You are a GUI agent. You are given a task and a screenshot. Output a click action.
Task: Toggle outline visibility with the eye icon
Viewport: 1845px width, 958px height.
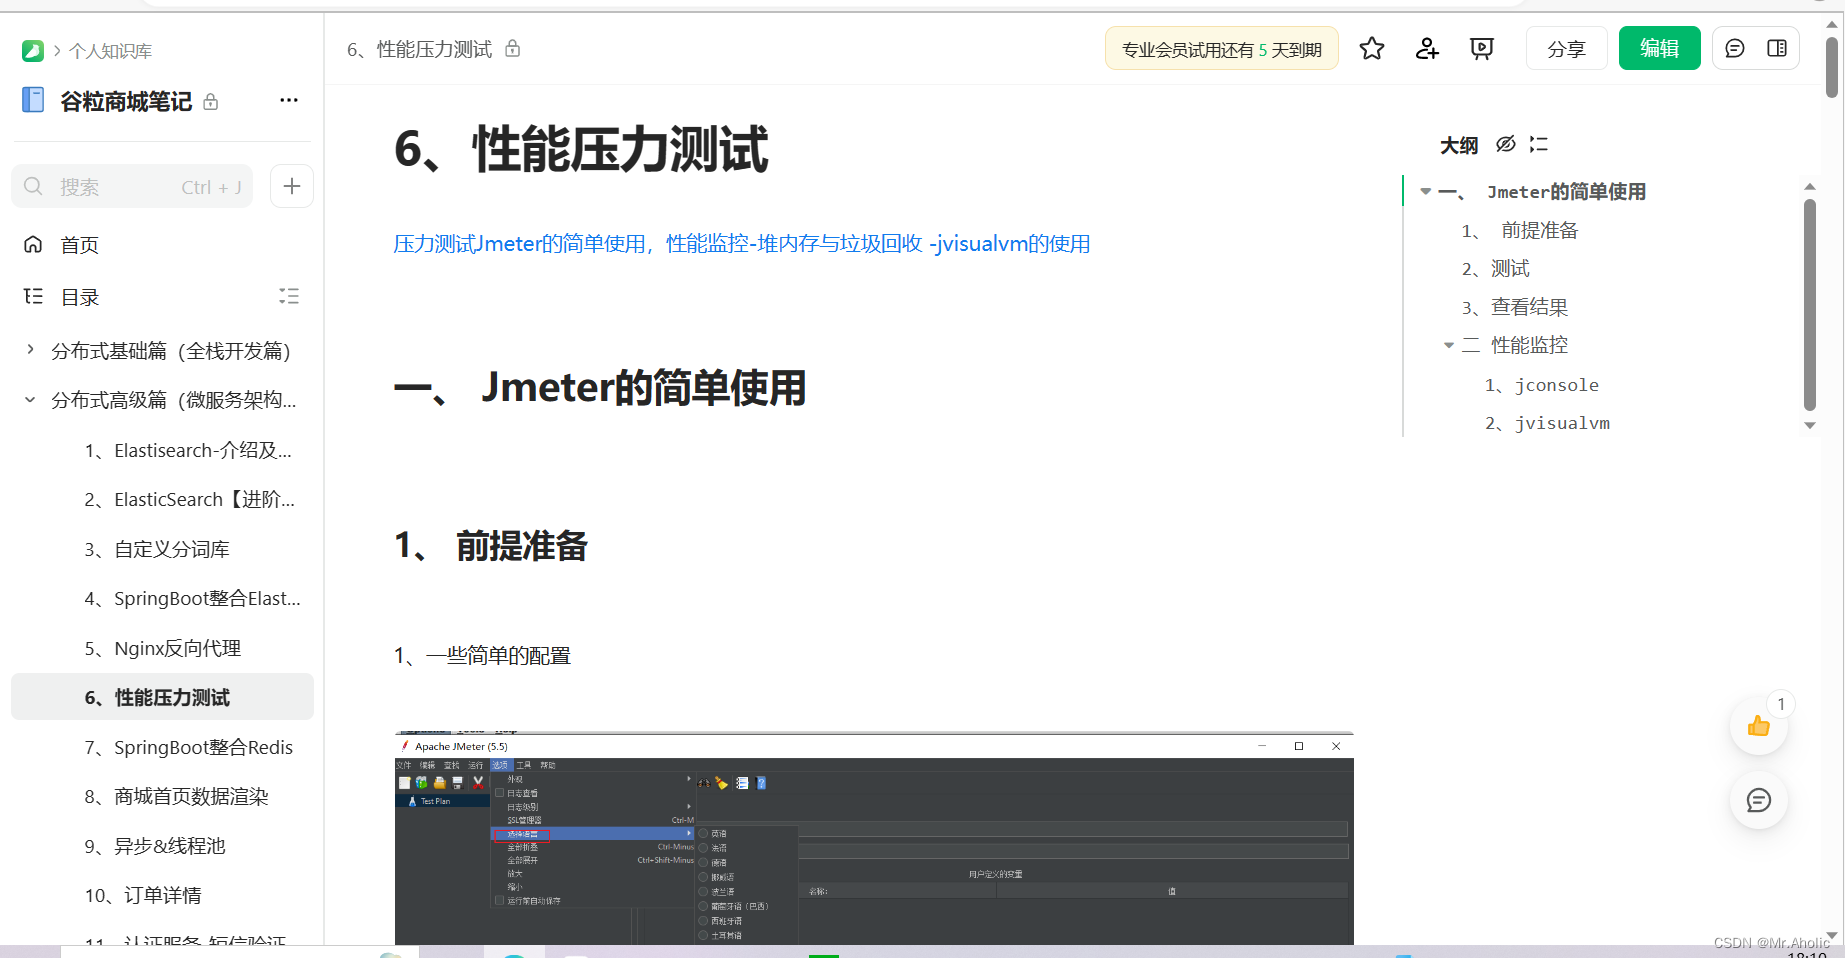coord(1506,144)
